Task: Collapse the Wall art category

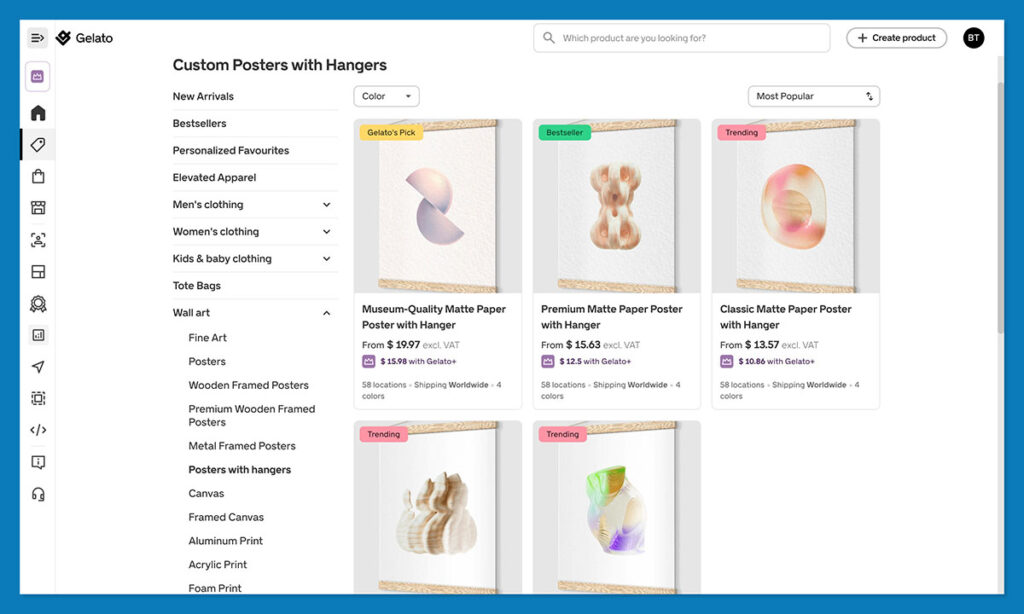Action: tap(326, 313)
